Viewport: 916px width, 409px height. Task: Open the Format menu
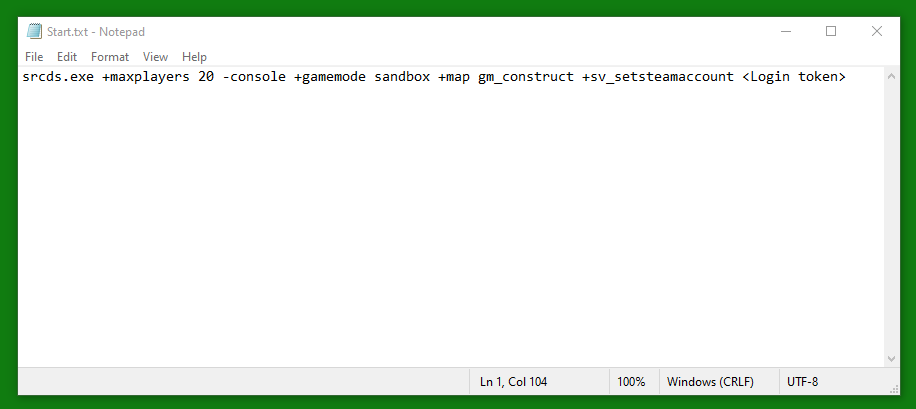point(110,57)
